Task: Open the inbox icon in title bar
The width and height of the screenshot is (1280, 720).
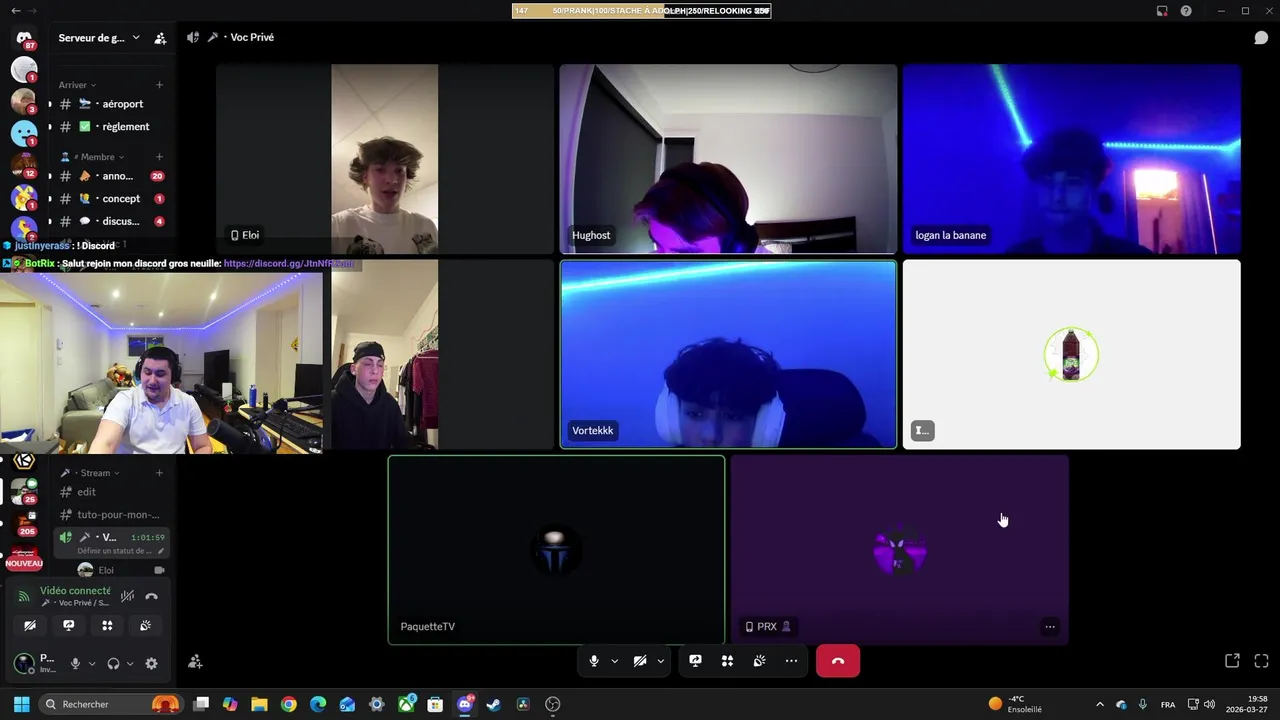Action: pos(1162,11)
